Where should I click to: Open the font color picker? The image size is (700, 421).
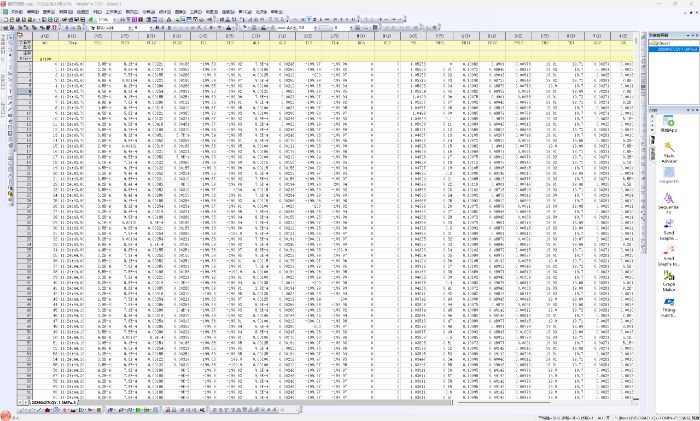(x=229, y=28)
